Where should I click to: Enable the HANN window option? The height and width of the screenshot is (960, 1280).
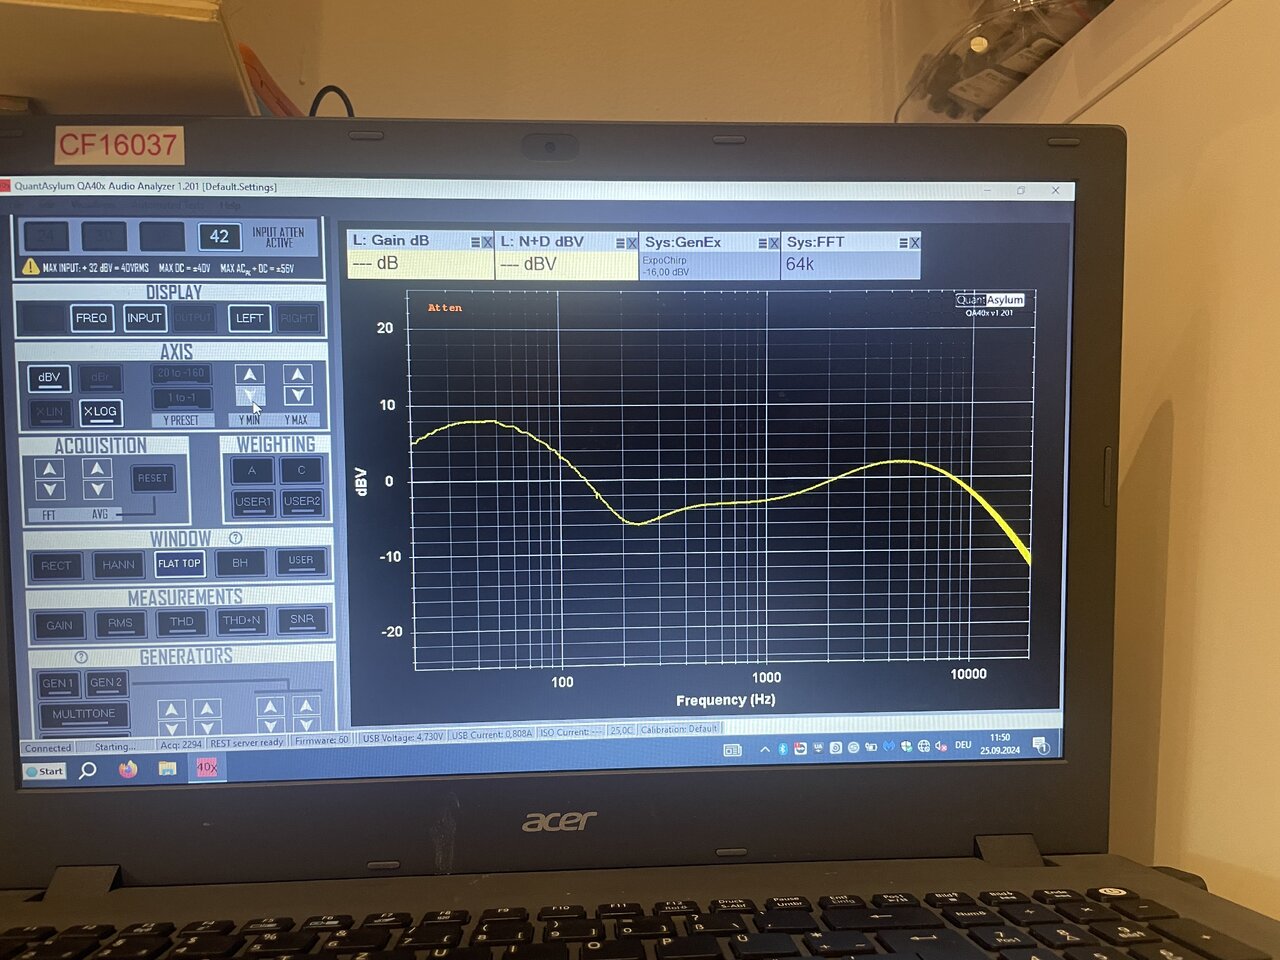coord(118,565)
